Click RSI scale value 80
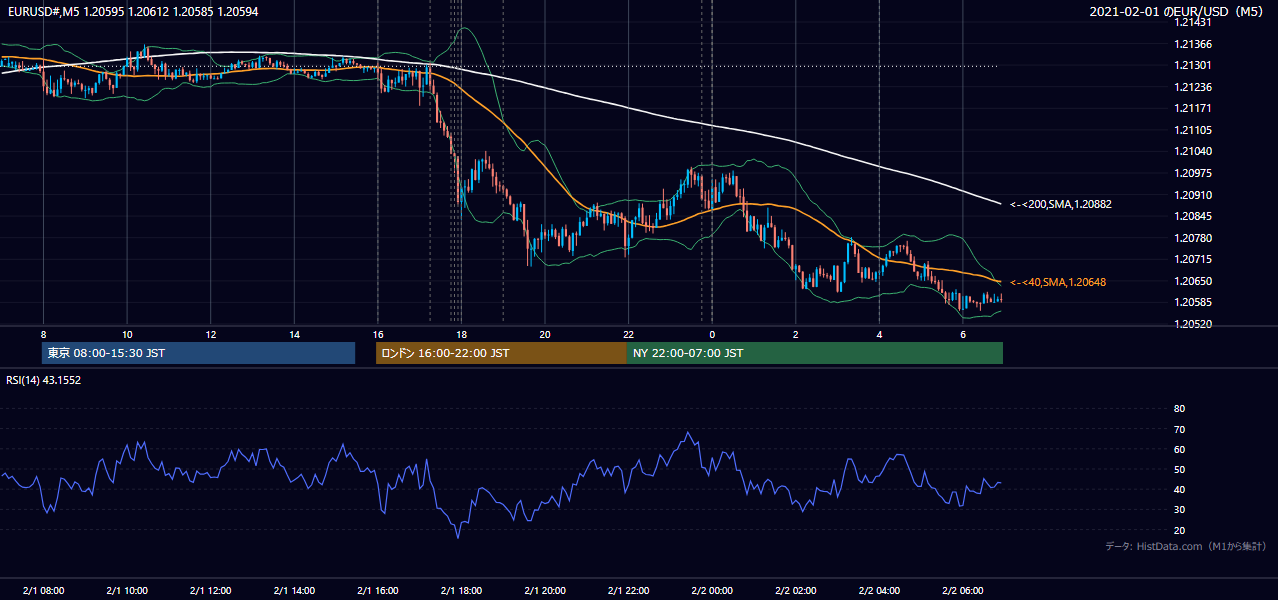 pos(1179,409)
